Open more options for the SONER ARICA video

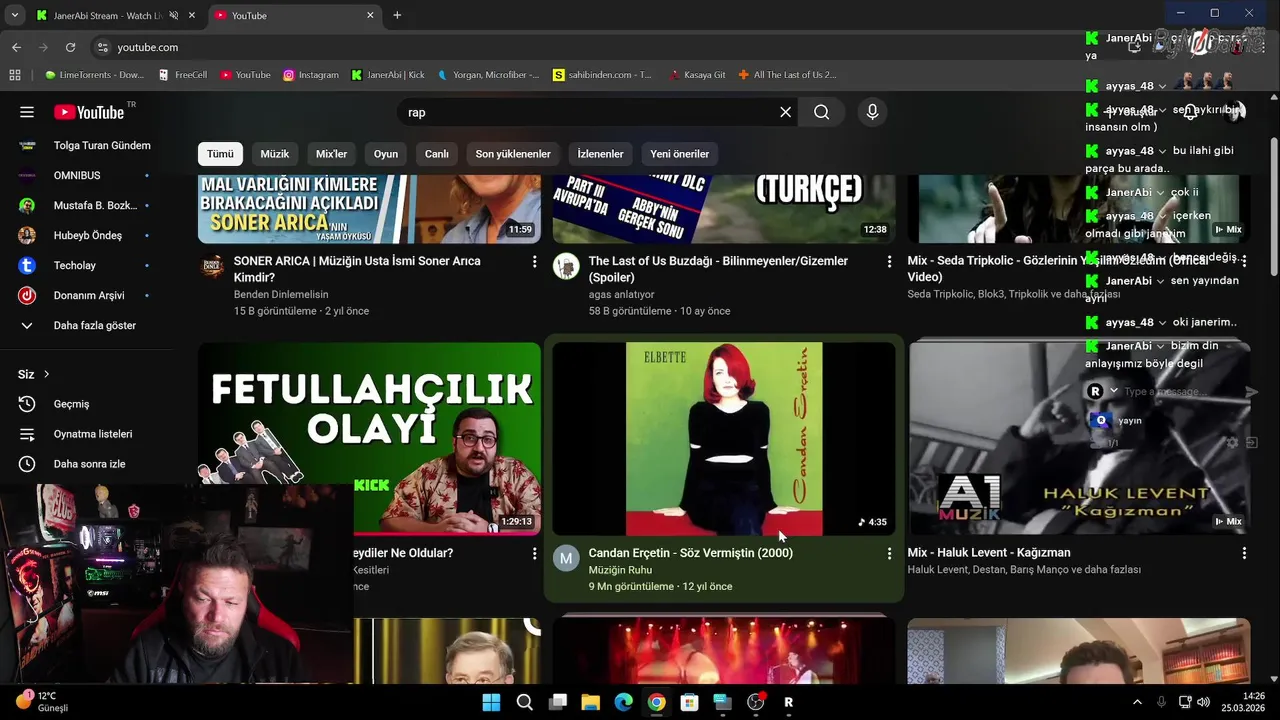(534, 261)
